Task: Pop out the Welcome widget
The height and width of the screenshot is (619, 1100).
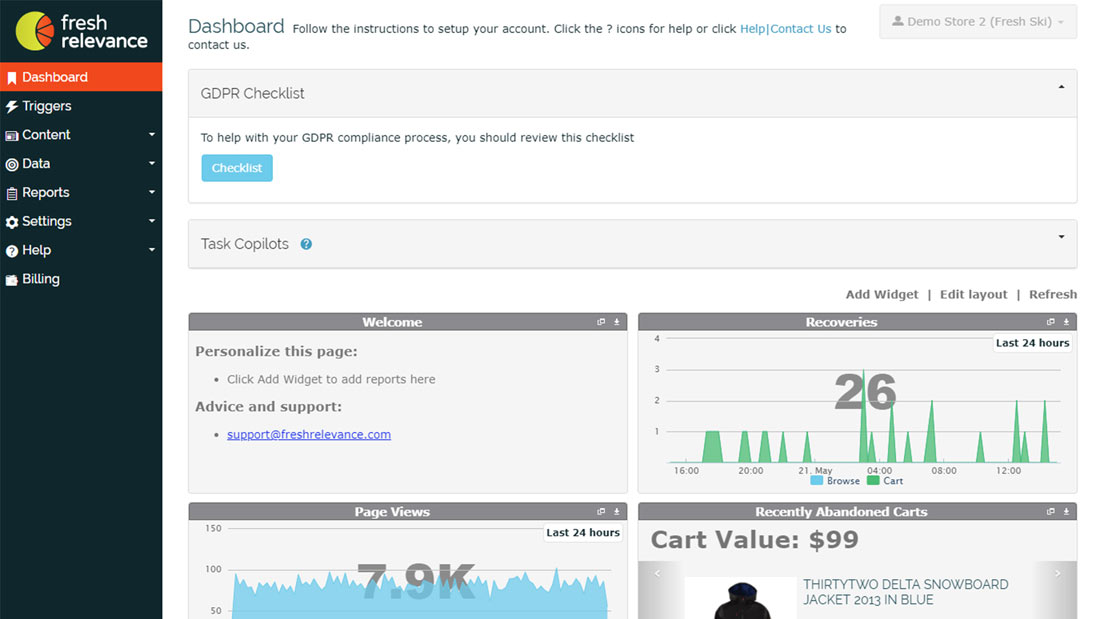Action: click(601, 322)
